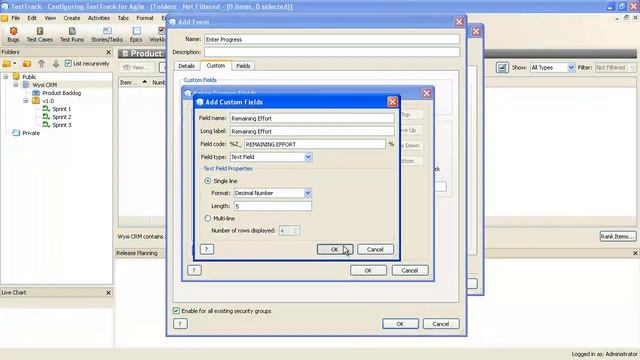Click the Rank Items button

tap(618, 236)
